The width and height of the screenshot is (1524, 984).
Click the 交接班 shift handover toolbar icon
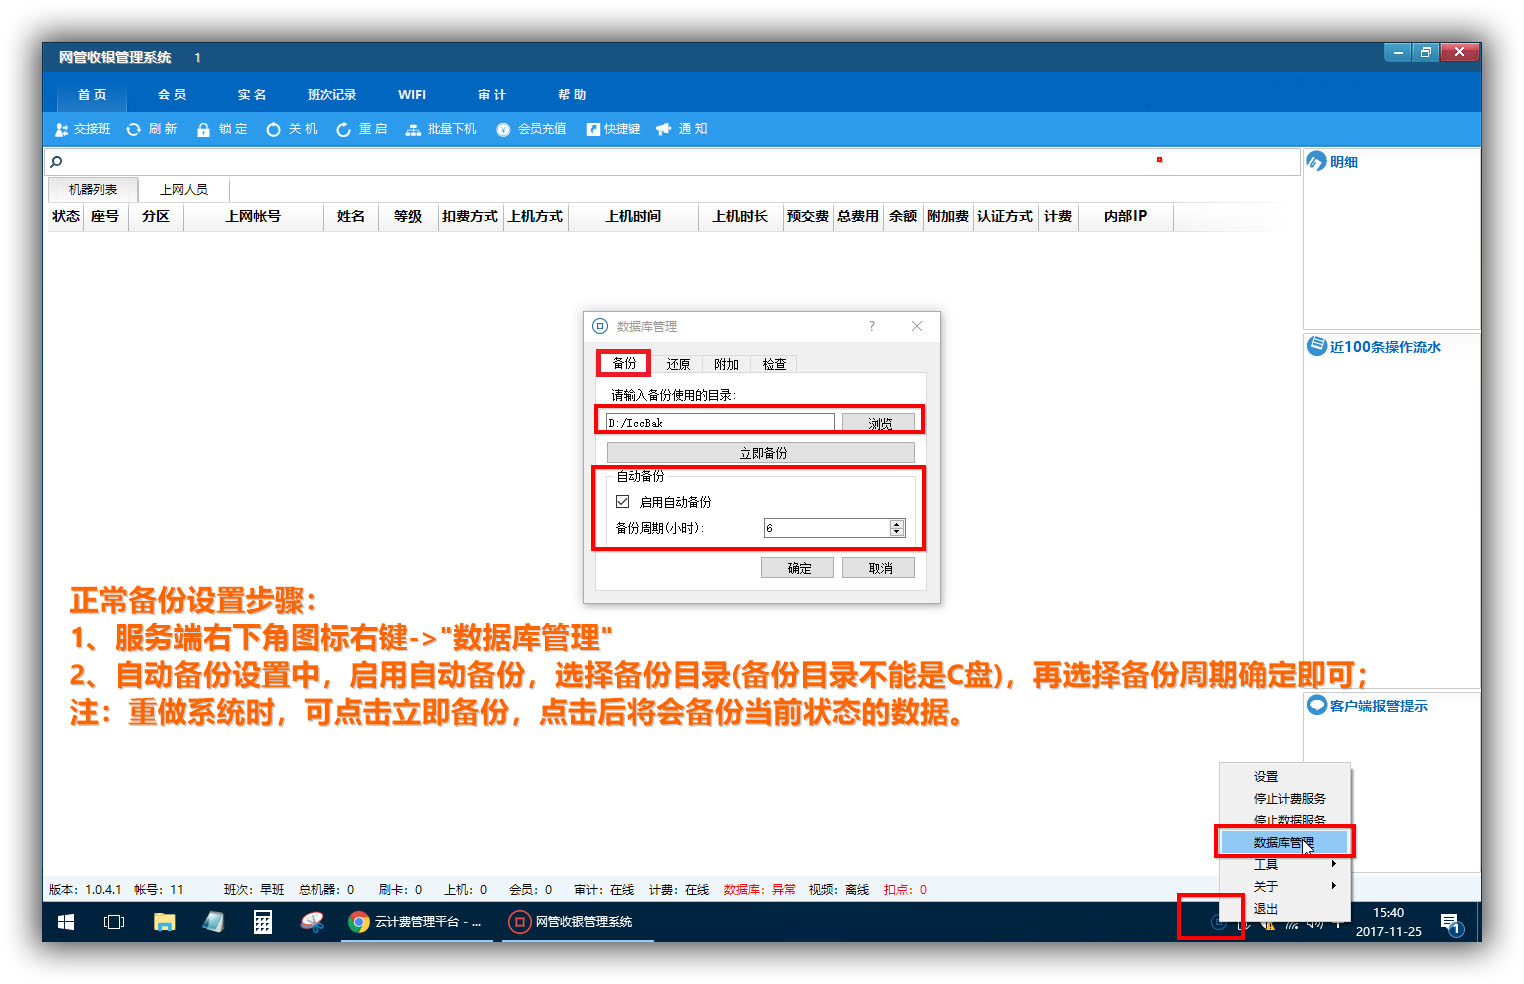(x=61, y=130)
